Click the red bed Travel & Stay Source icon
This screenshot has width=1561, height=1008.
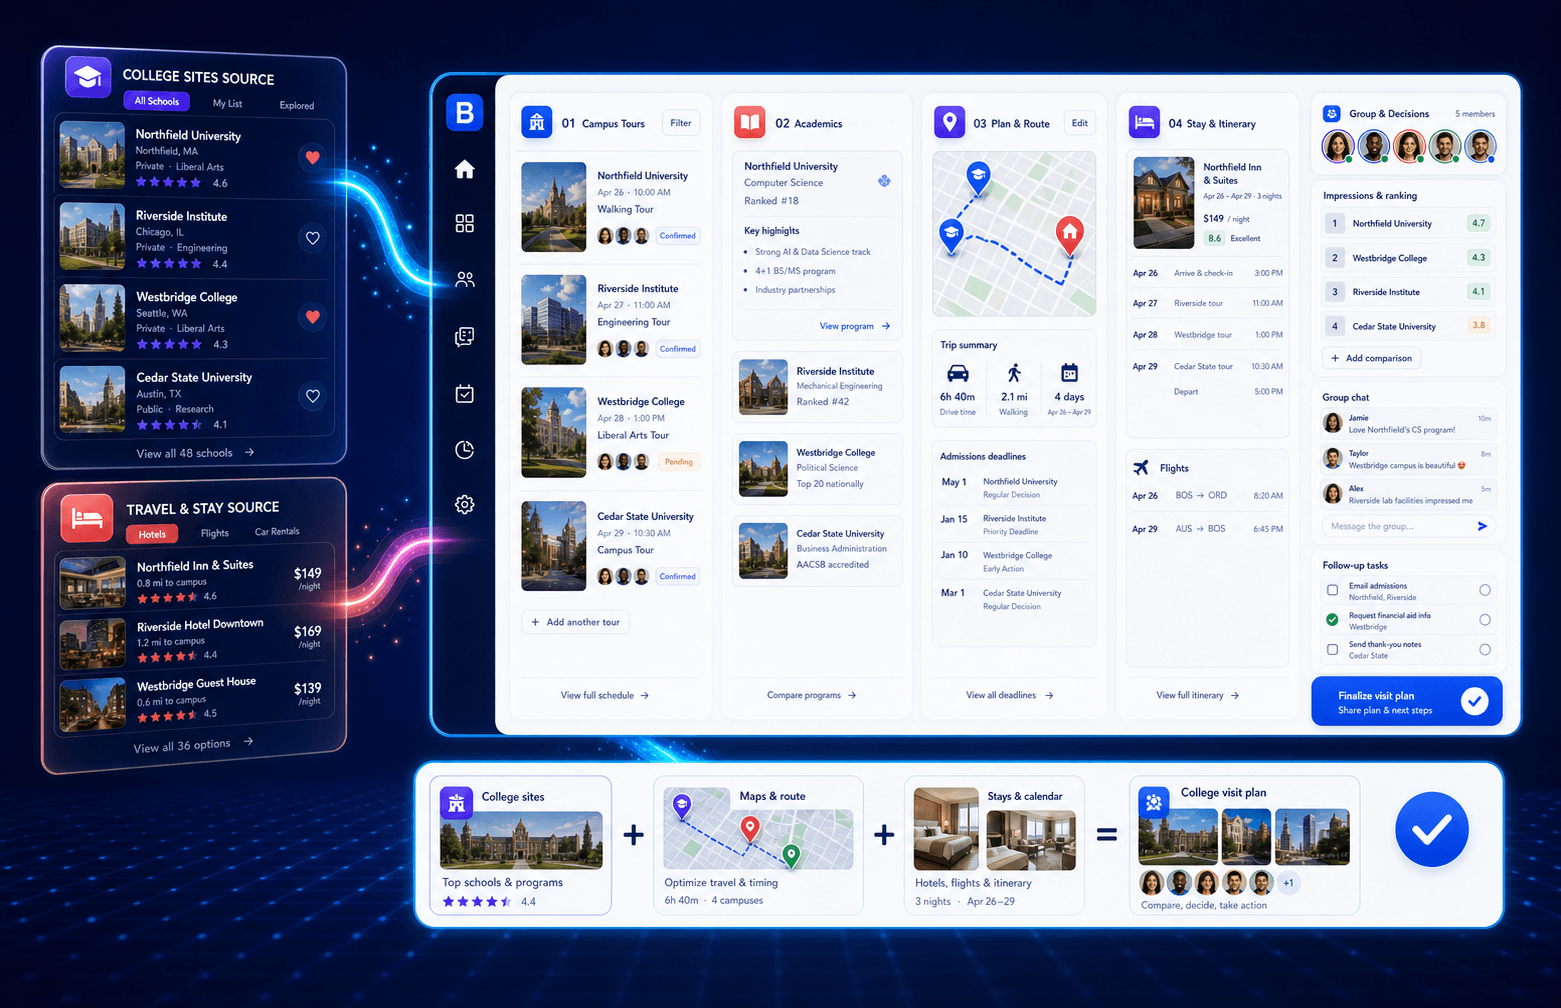[x=87, y=518]
